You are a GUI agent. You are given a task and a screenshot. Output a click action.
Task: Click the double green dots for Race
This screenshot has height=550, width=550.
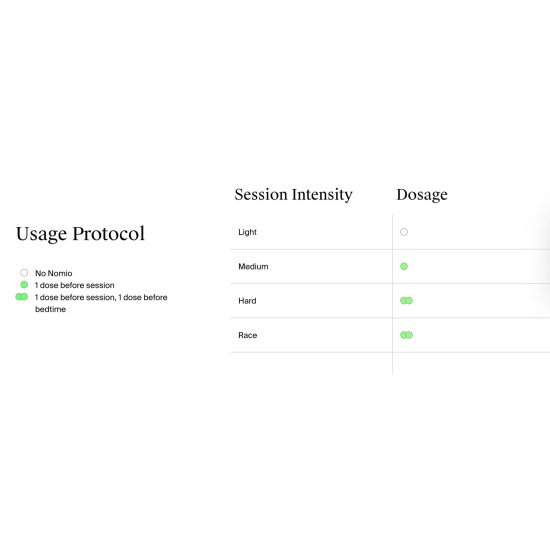[406, 335]
